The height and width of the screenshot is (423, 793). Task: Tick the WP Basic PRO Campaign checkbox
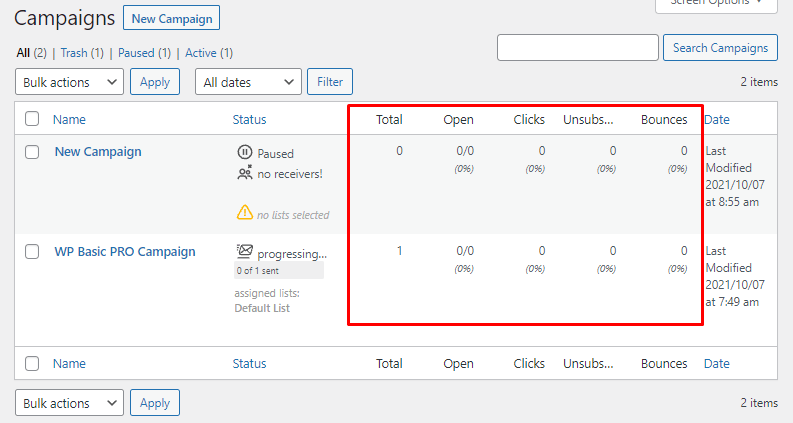32,252
